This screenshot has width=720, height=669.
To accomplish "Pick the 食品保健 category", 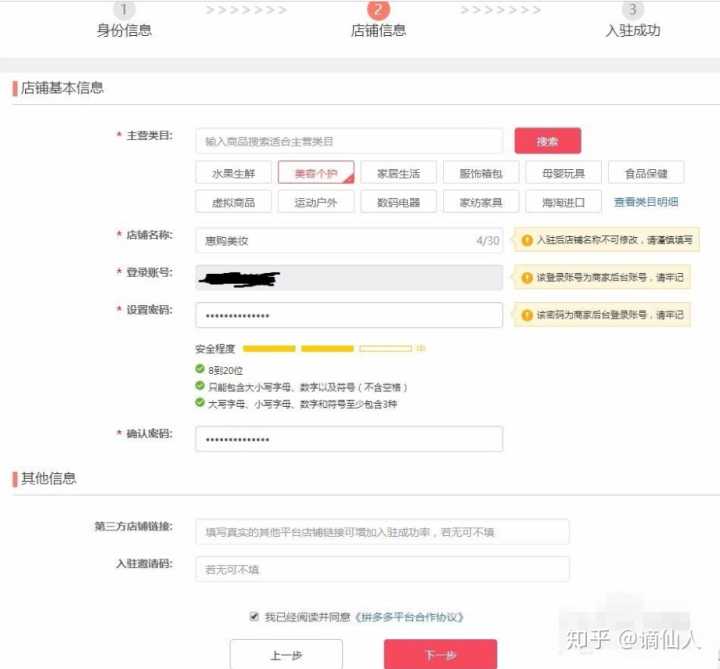I will point(646,173).
